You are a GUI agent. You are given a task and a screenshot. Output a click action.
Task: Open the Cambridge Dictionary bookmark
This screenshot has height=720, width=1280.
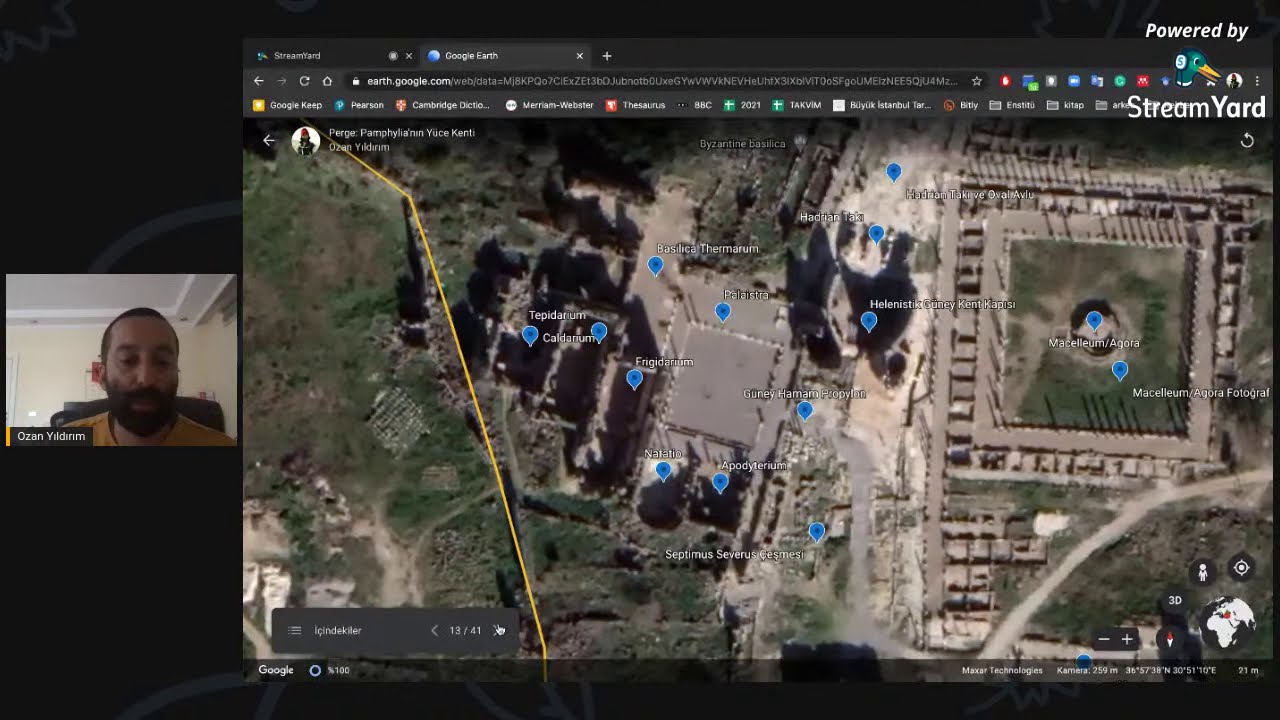click(x=443, y=105)
